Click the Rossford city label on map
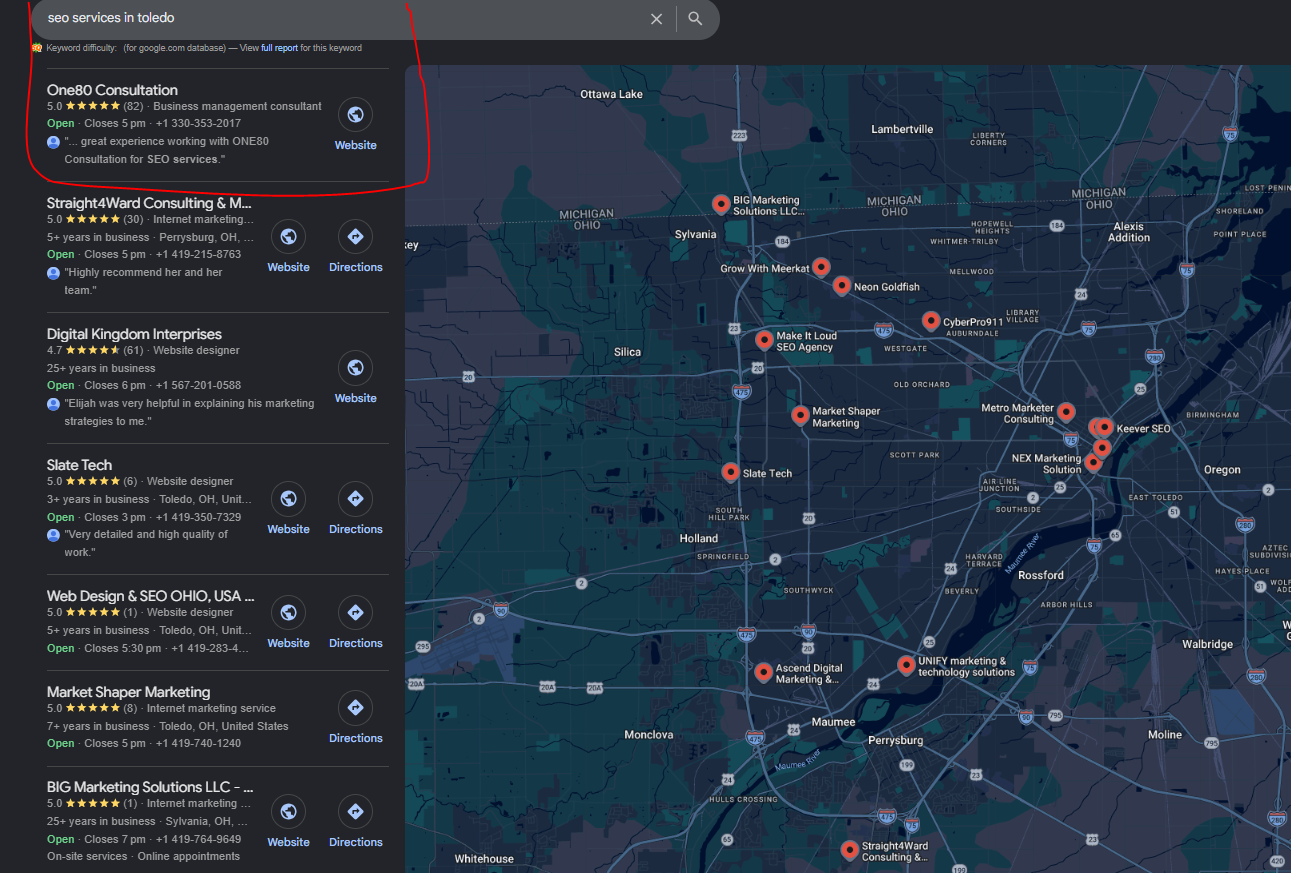Image resolution: width=1291 pixels, height=873 pixels. [x=1041, y=575]
